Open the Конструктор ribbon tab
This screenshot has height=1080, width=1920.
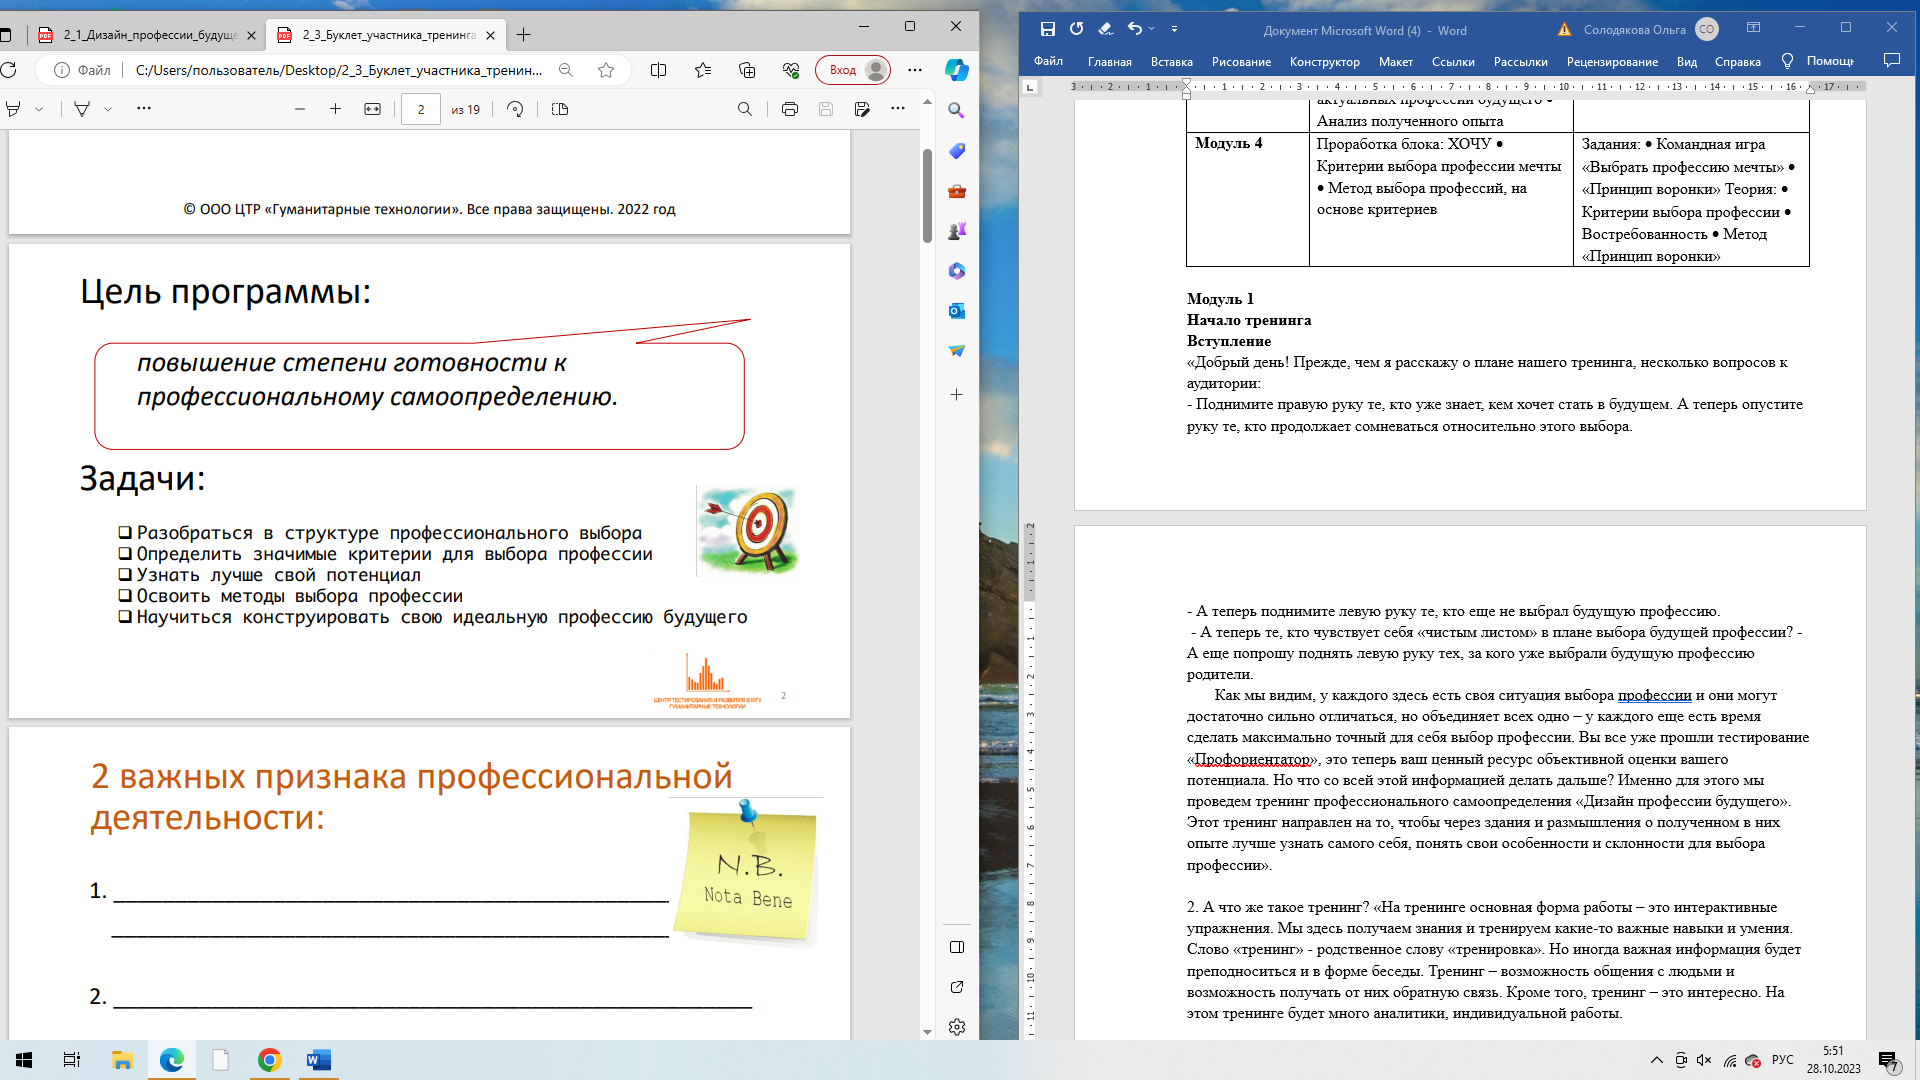pyautogui.click(x=1325, y=61)
